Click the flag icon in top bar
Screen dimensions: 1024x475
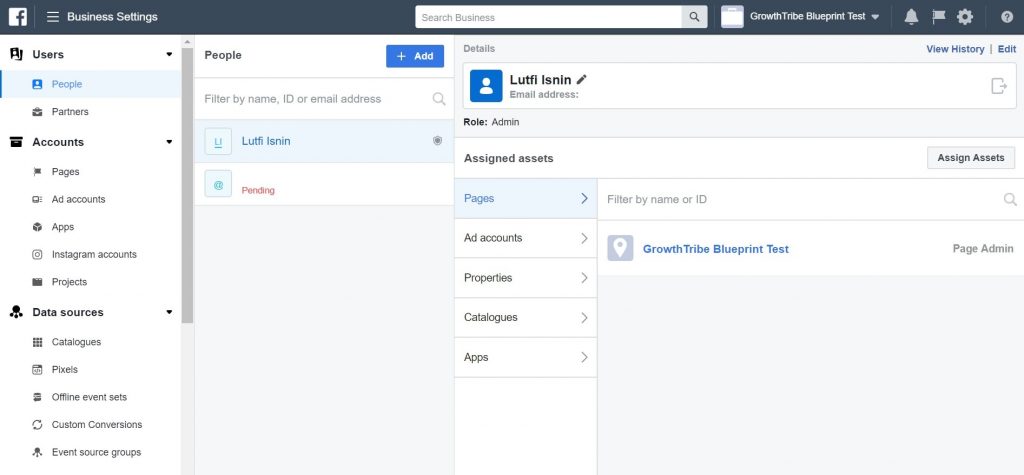pos(938,17)
